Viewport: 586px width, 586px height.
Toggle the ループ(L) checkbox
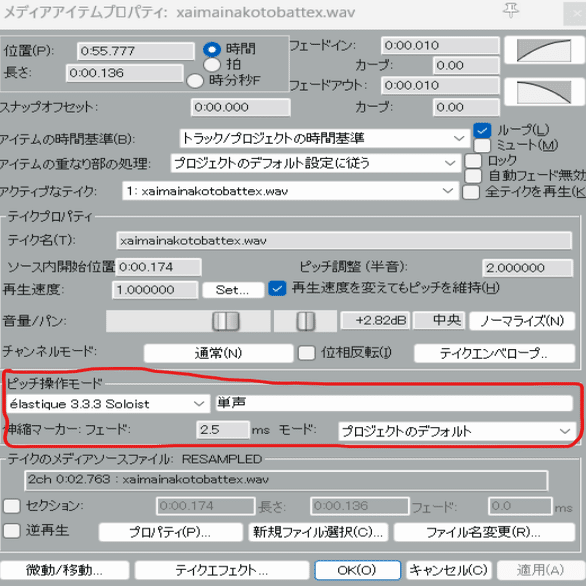(482, 130)
